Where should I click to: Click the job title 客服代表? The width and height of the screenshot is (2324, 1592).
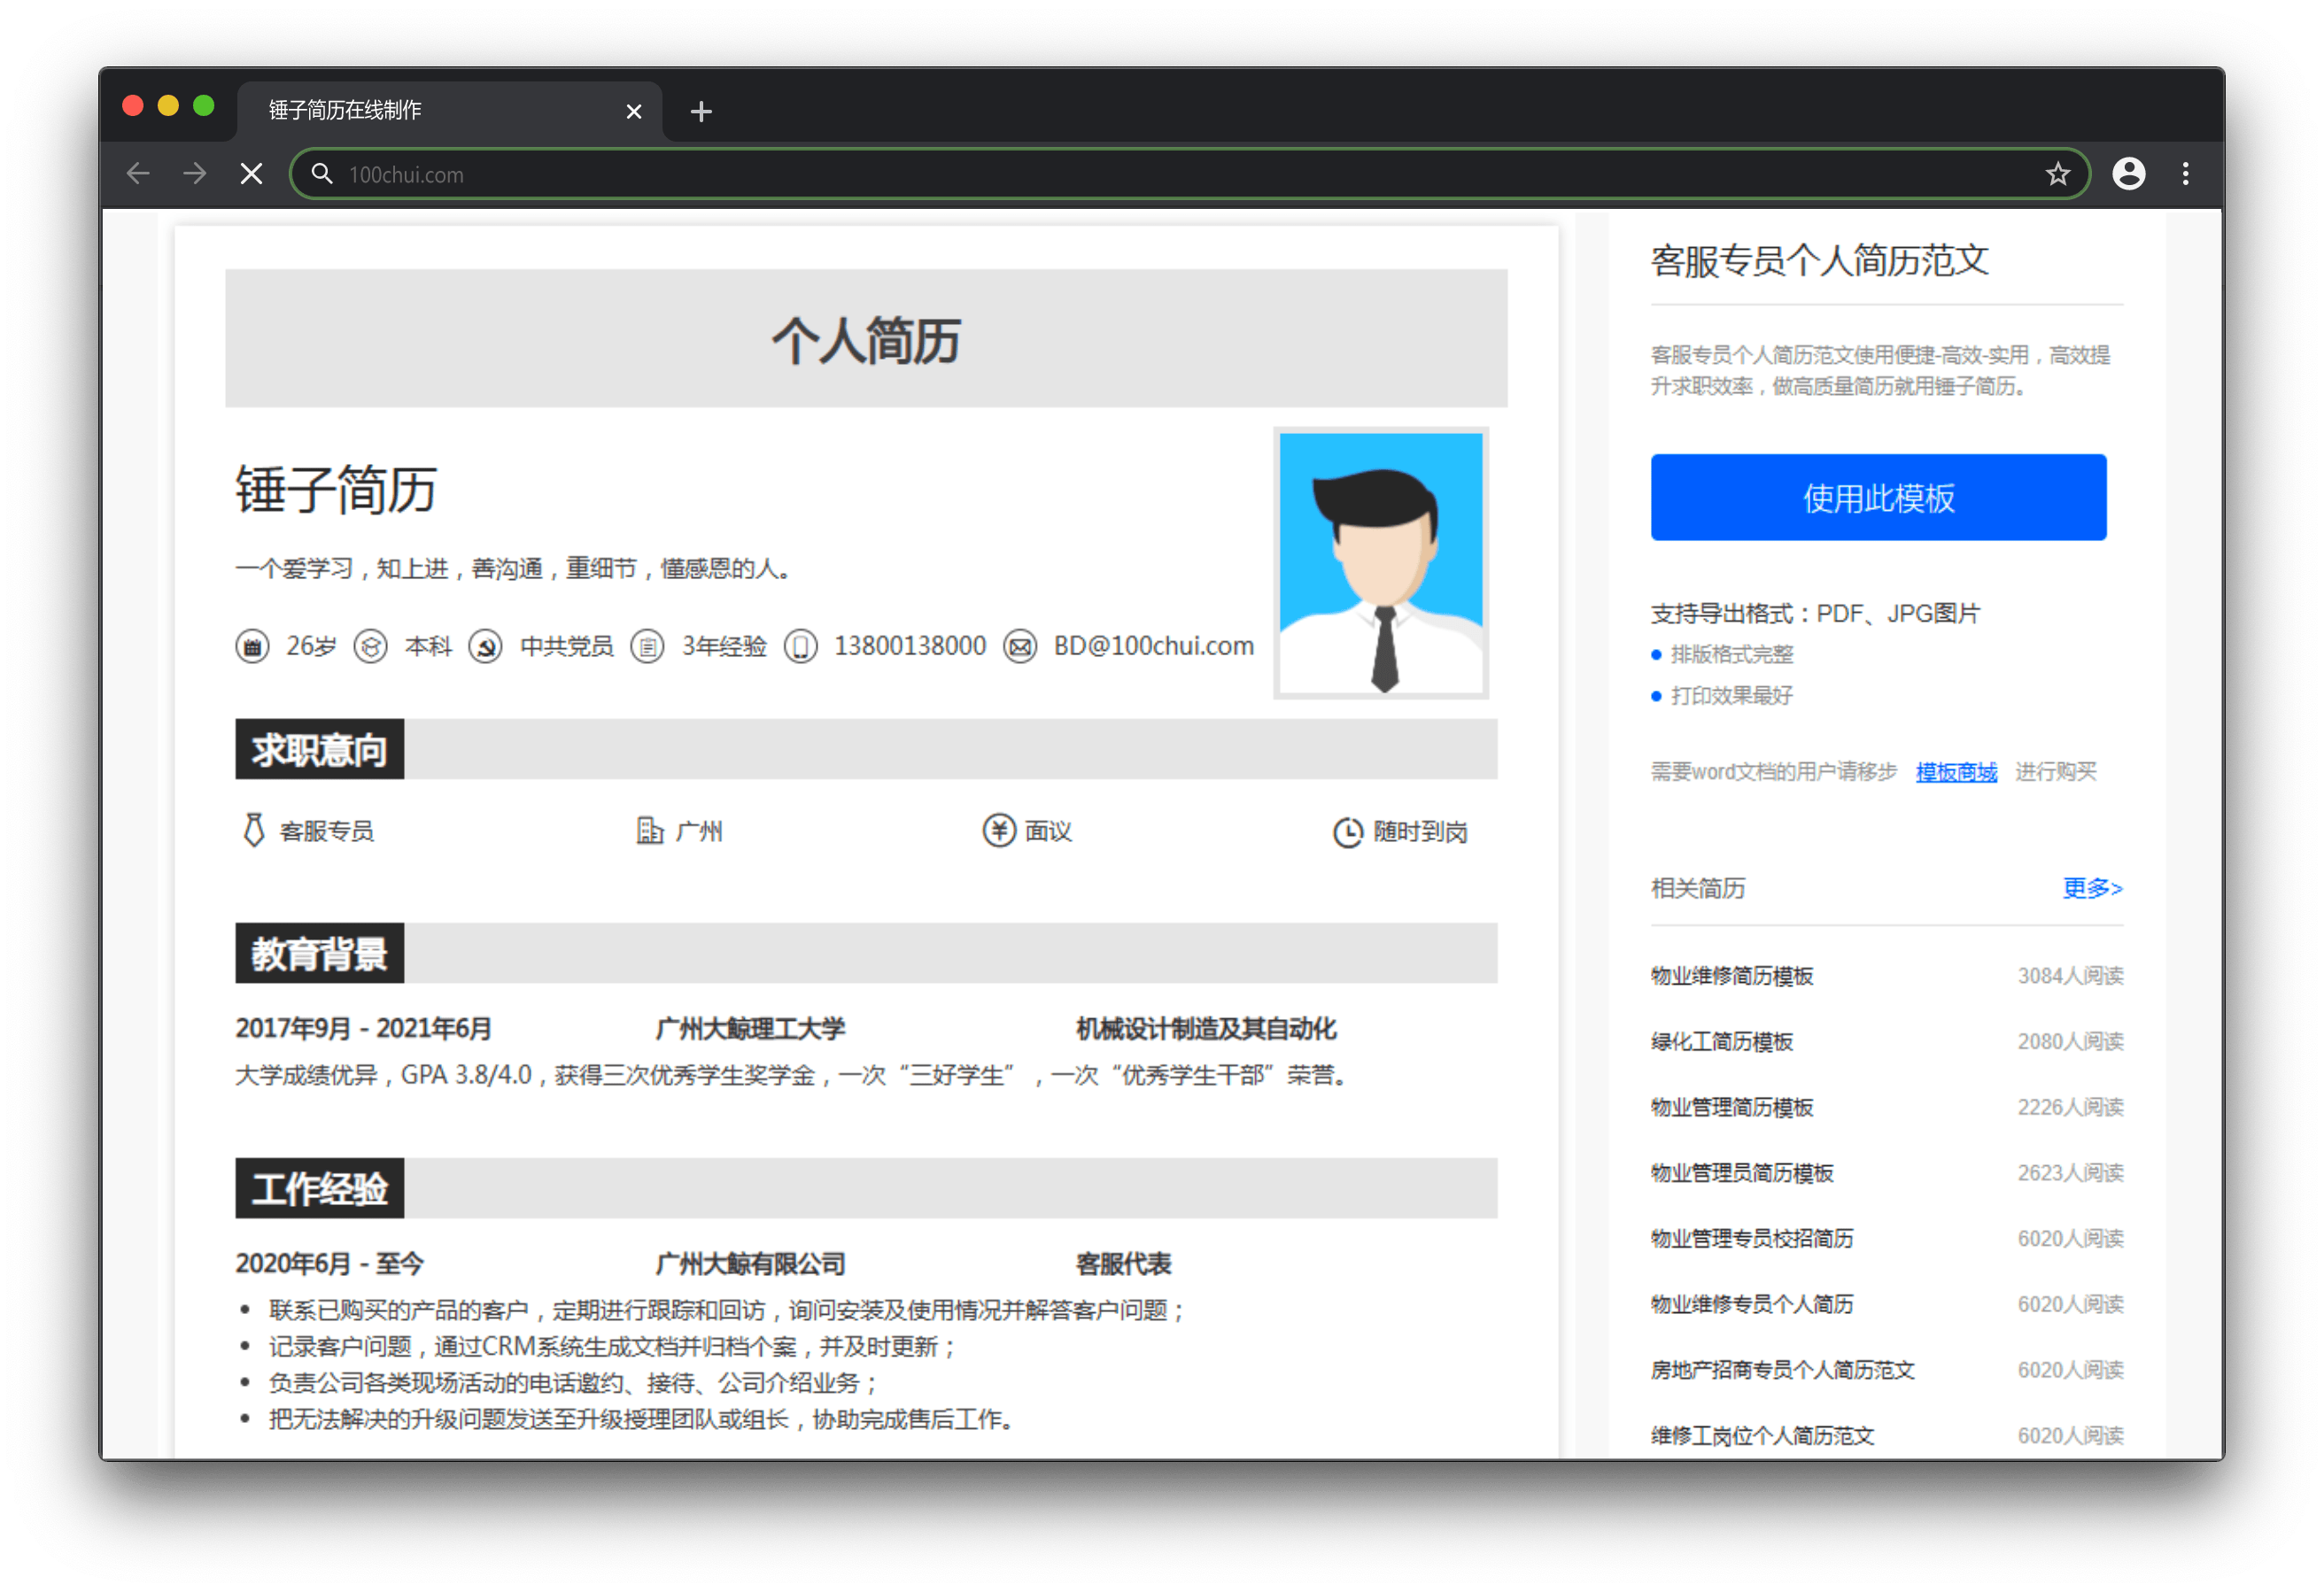point(1122,1264)
